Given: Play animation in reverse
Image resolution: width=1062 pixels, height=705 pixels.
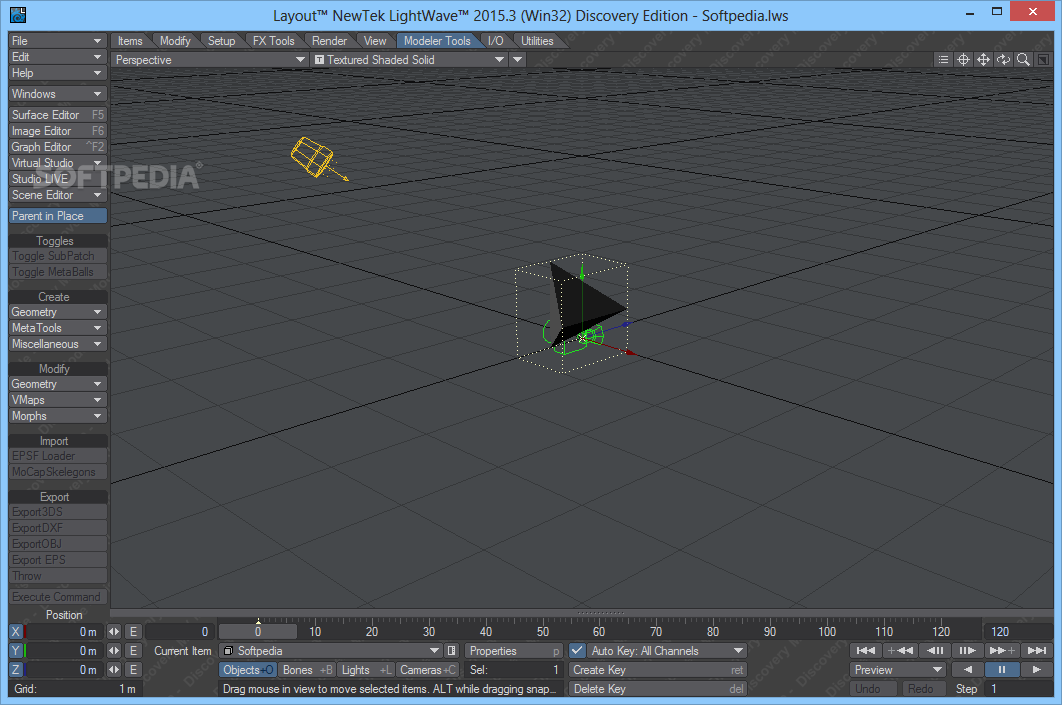Looking at the screenshot, I should 968,669.
